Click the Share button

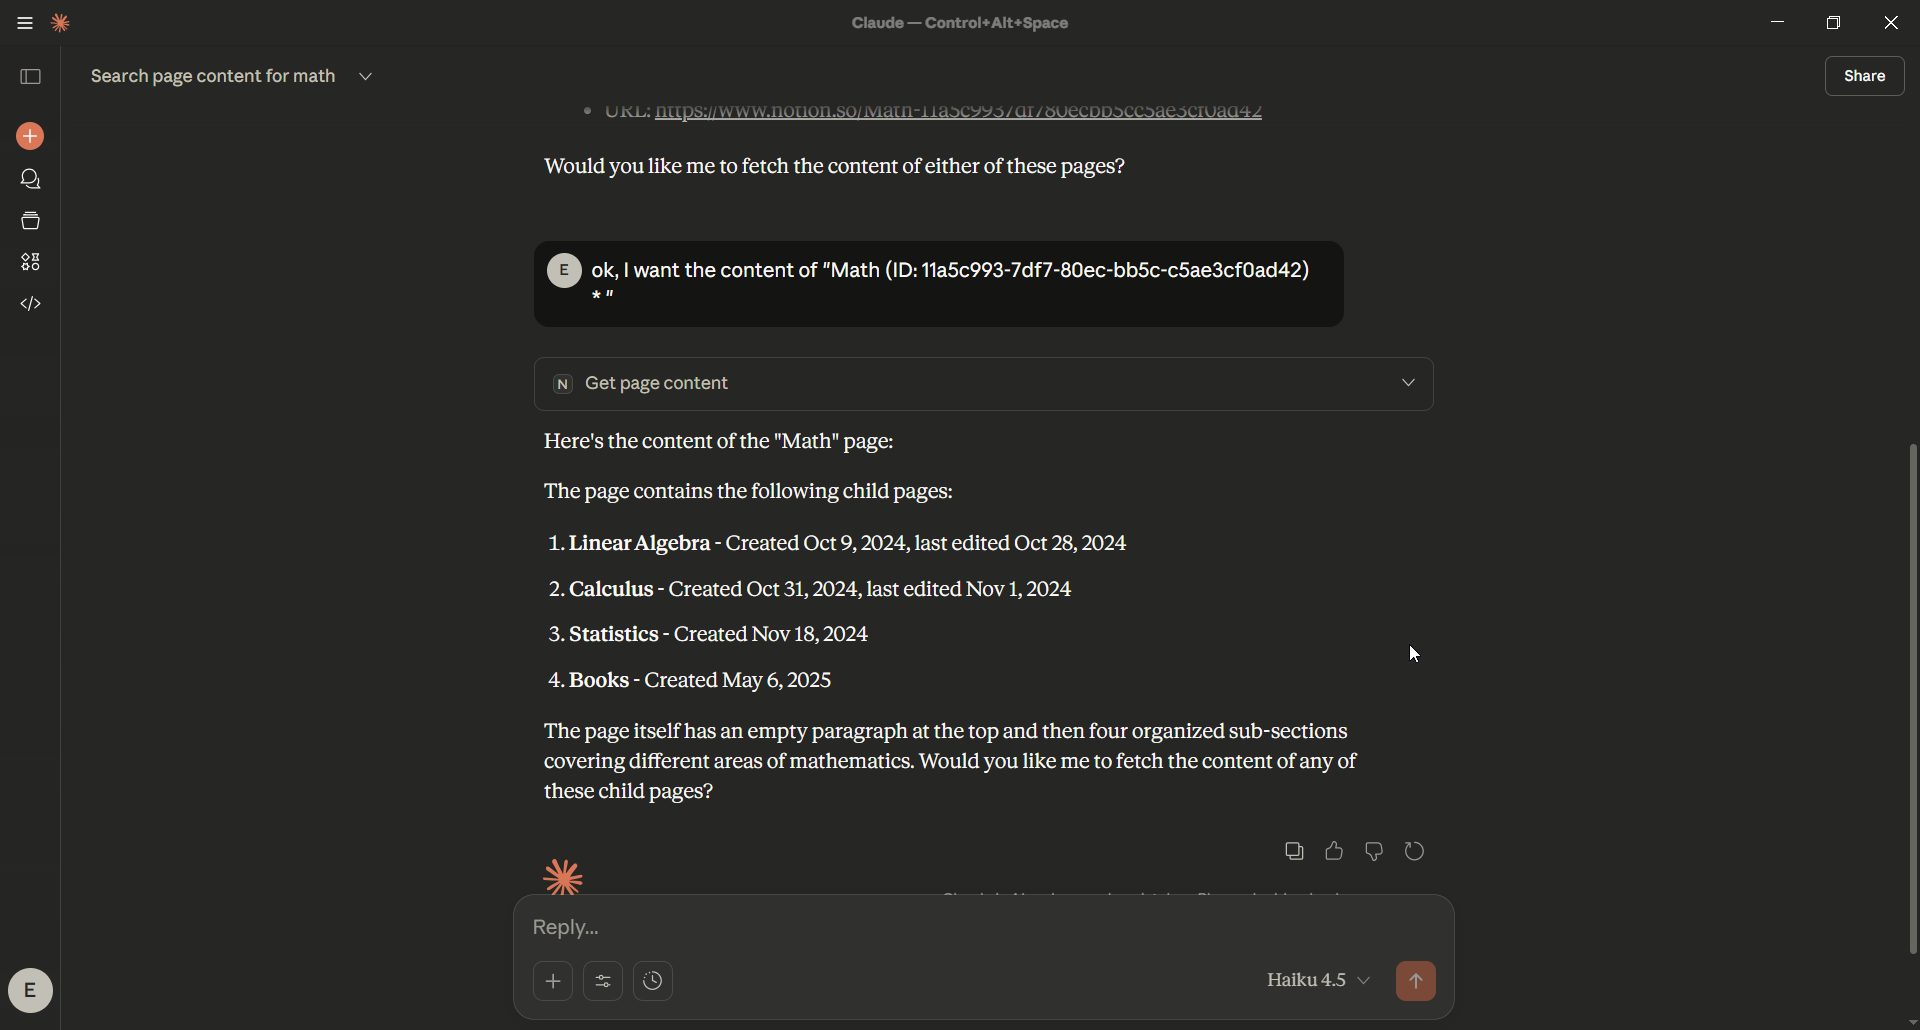tap(1864, 76)
